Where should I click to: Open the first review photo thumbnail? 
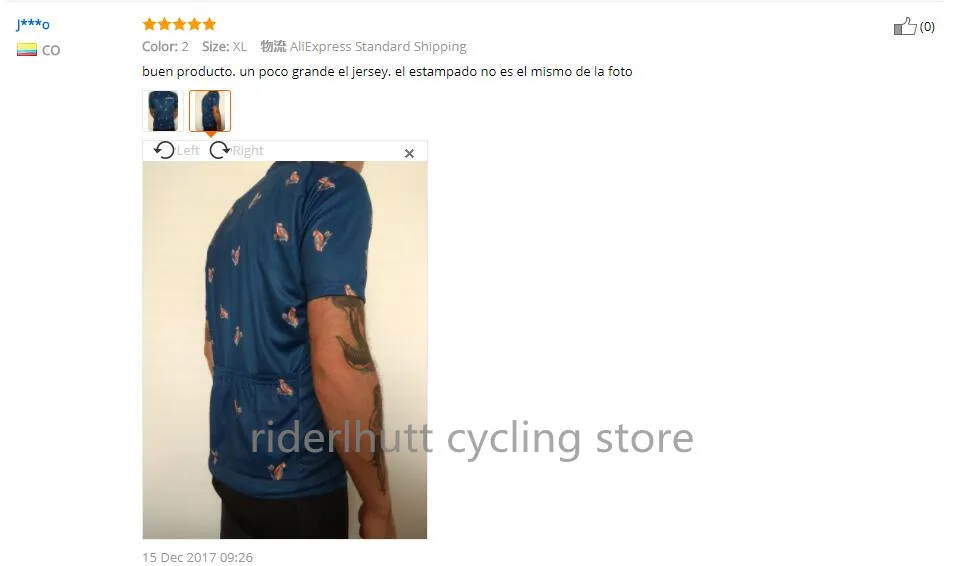coord(163,110)
